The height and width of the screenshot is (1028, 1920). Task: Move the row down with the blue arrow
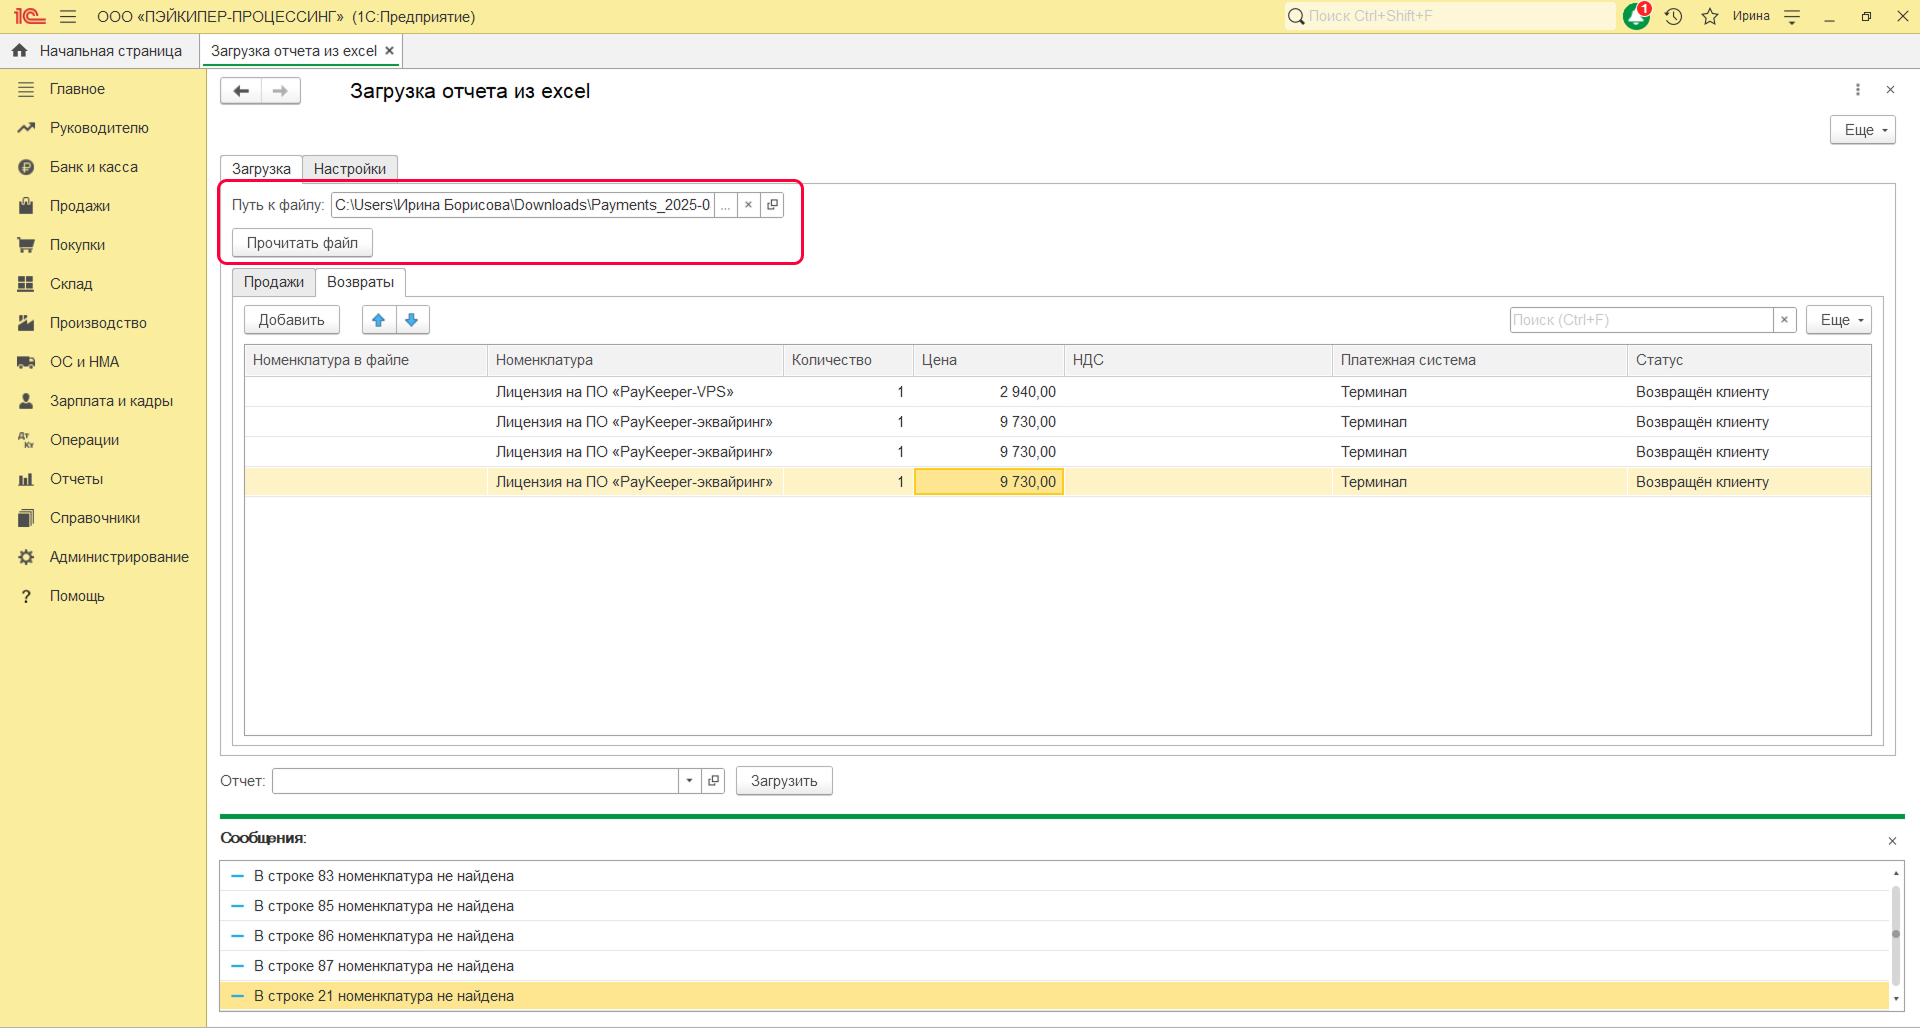point(412,320)
